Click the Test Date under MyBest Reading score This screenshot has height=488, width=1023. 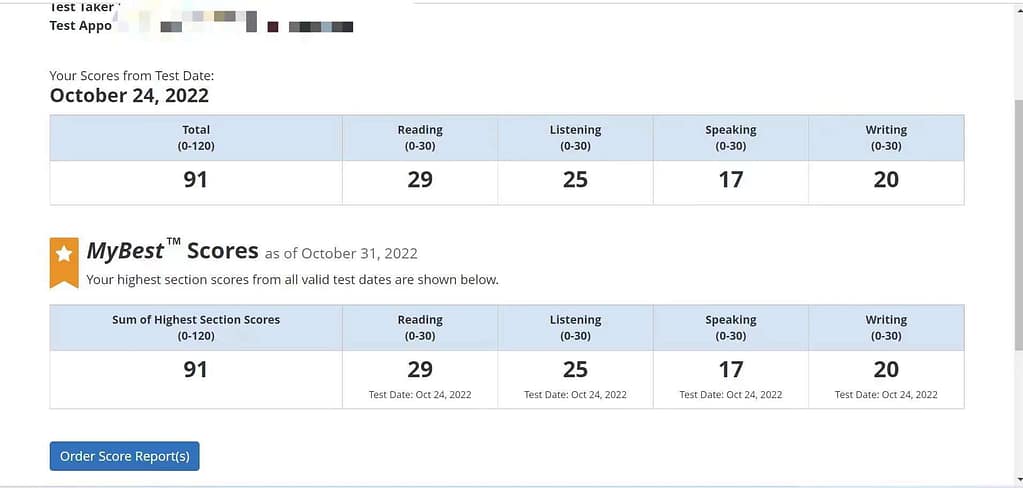pos(420,395)
